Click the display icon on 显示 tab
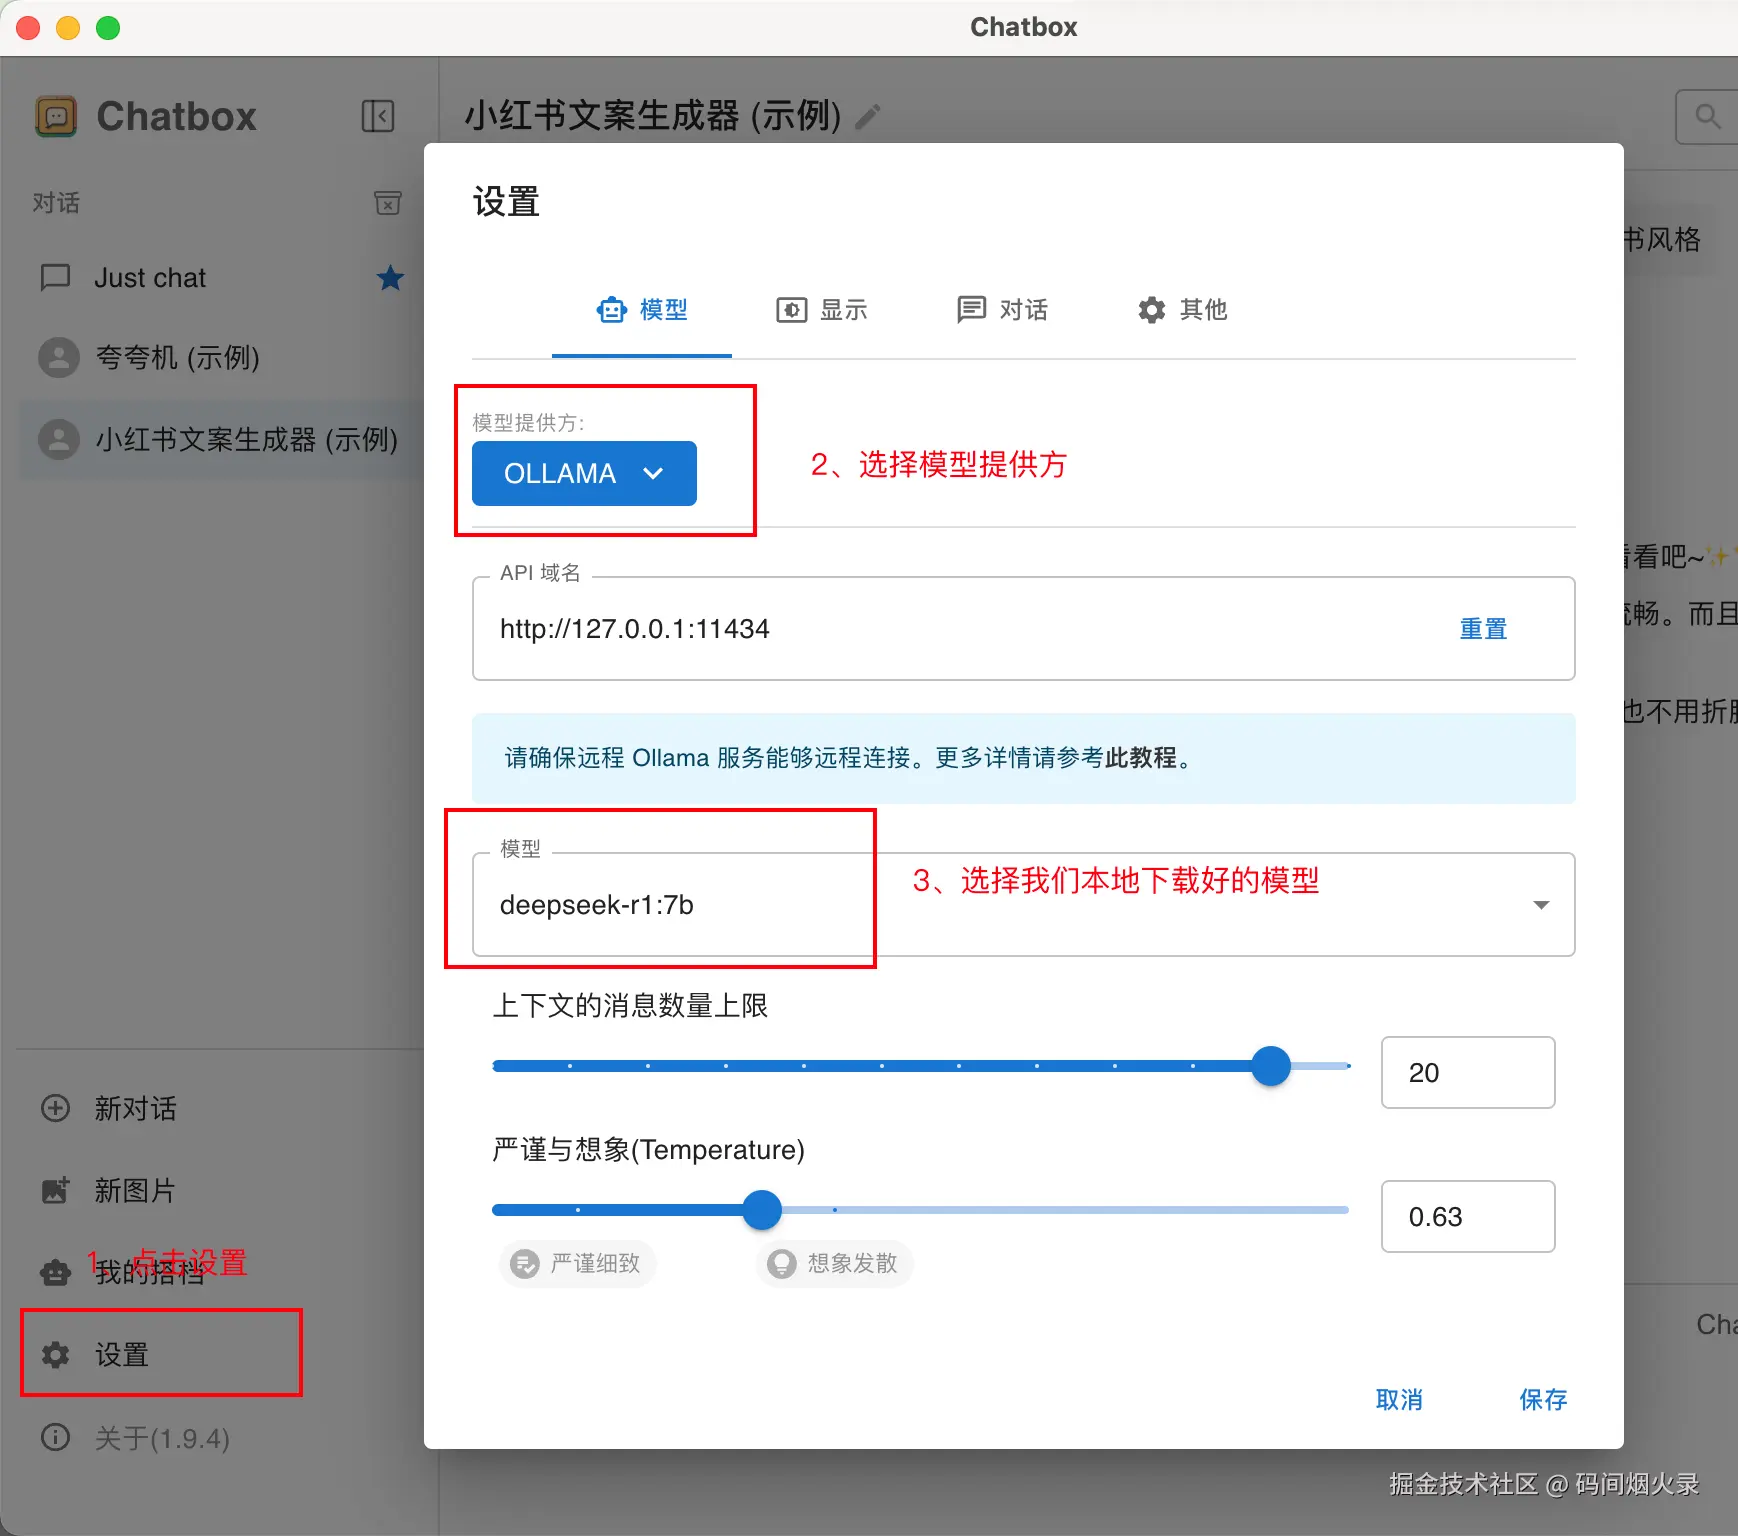Screen dimensions: 1738x1536 pyautogui.click(x=792, y=310)
